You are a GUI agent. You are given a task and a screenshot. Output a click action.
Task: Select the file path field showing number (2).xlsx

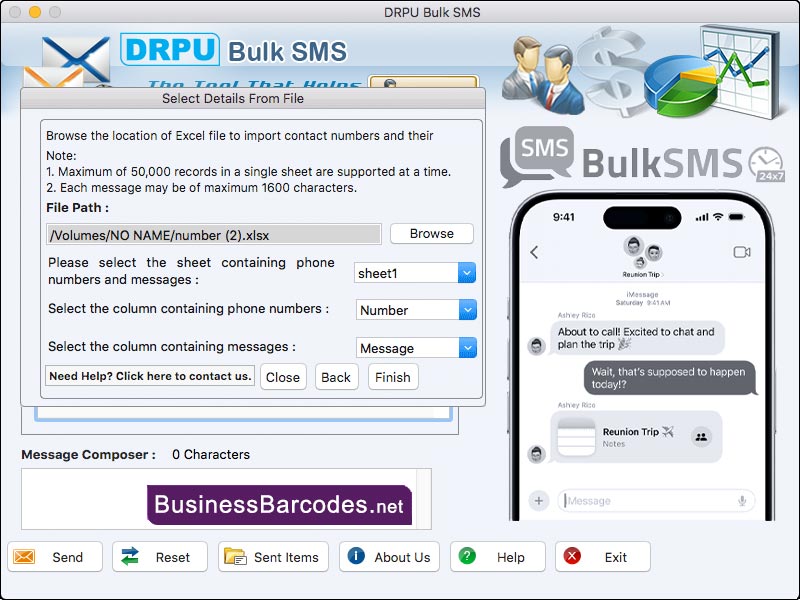pos(213,234)
